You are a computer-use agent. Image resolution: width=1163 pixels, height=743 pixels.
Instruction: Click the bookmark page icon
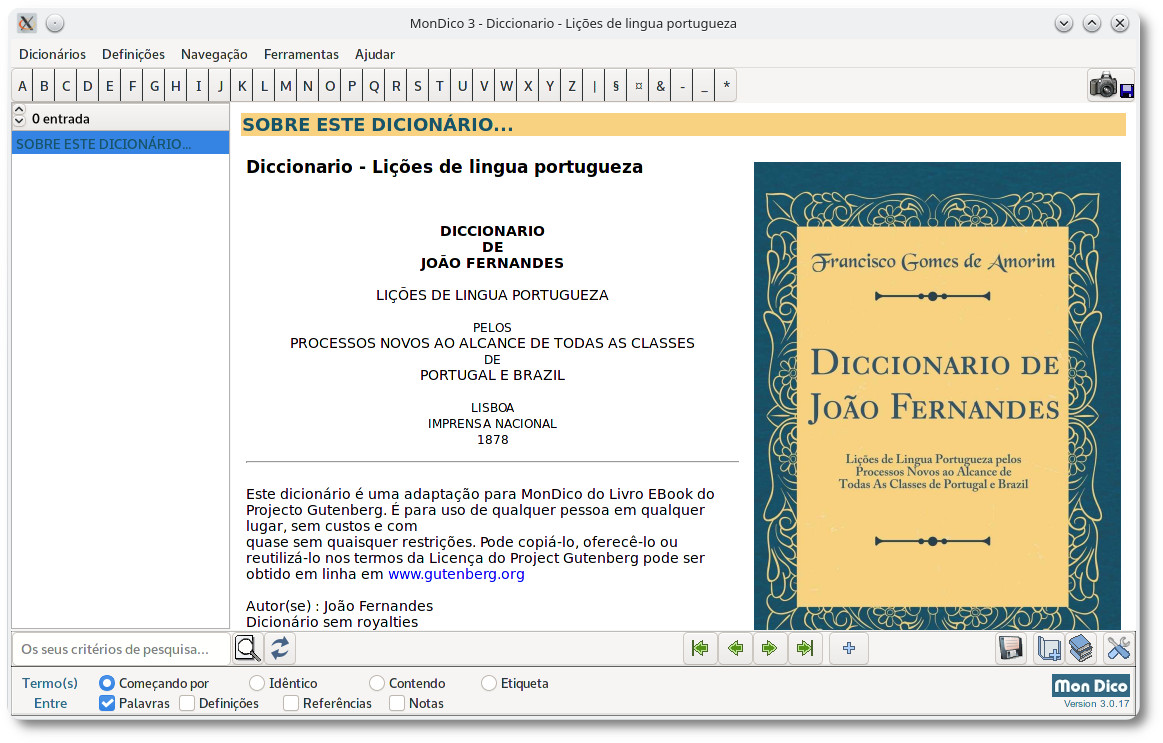(1048, 648)
